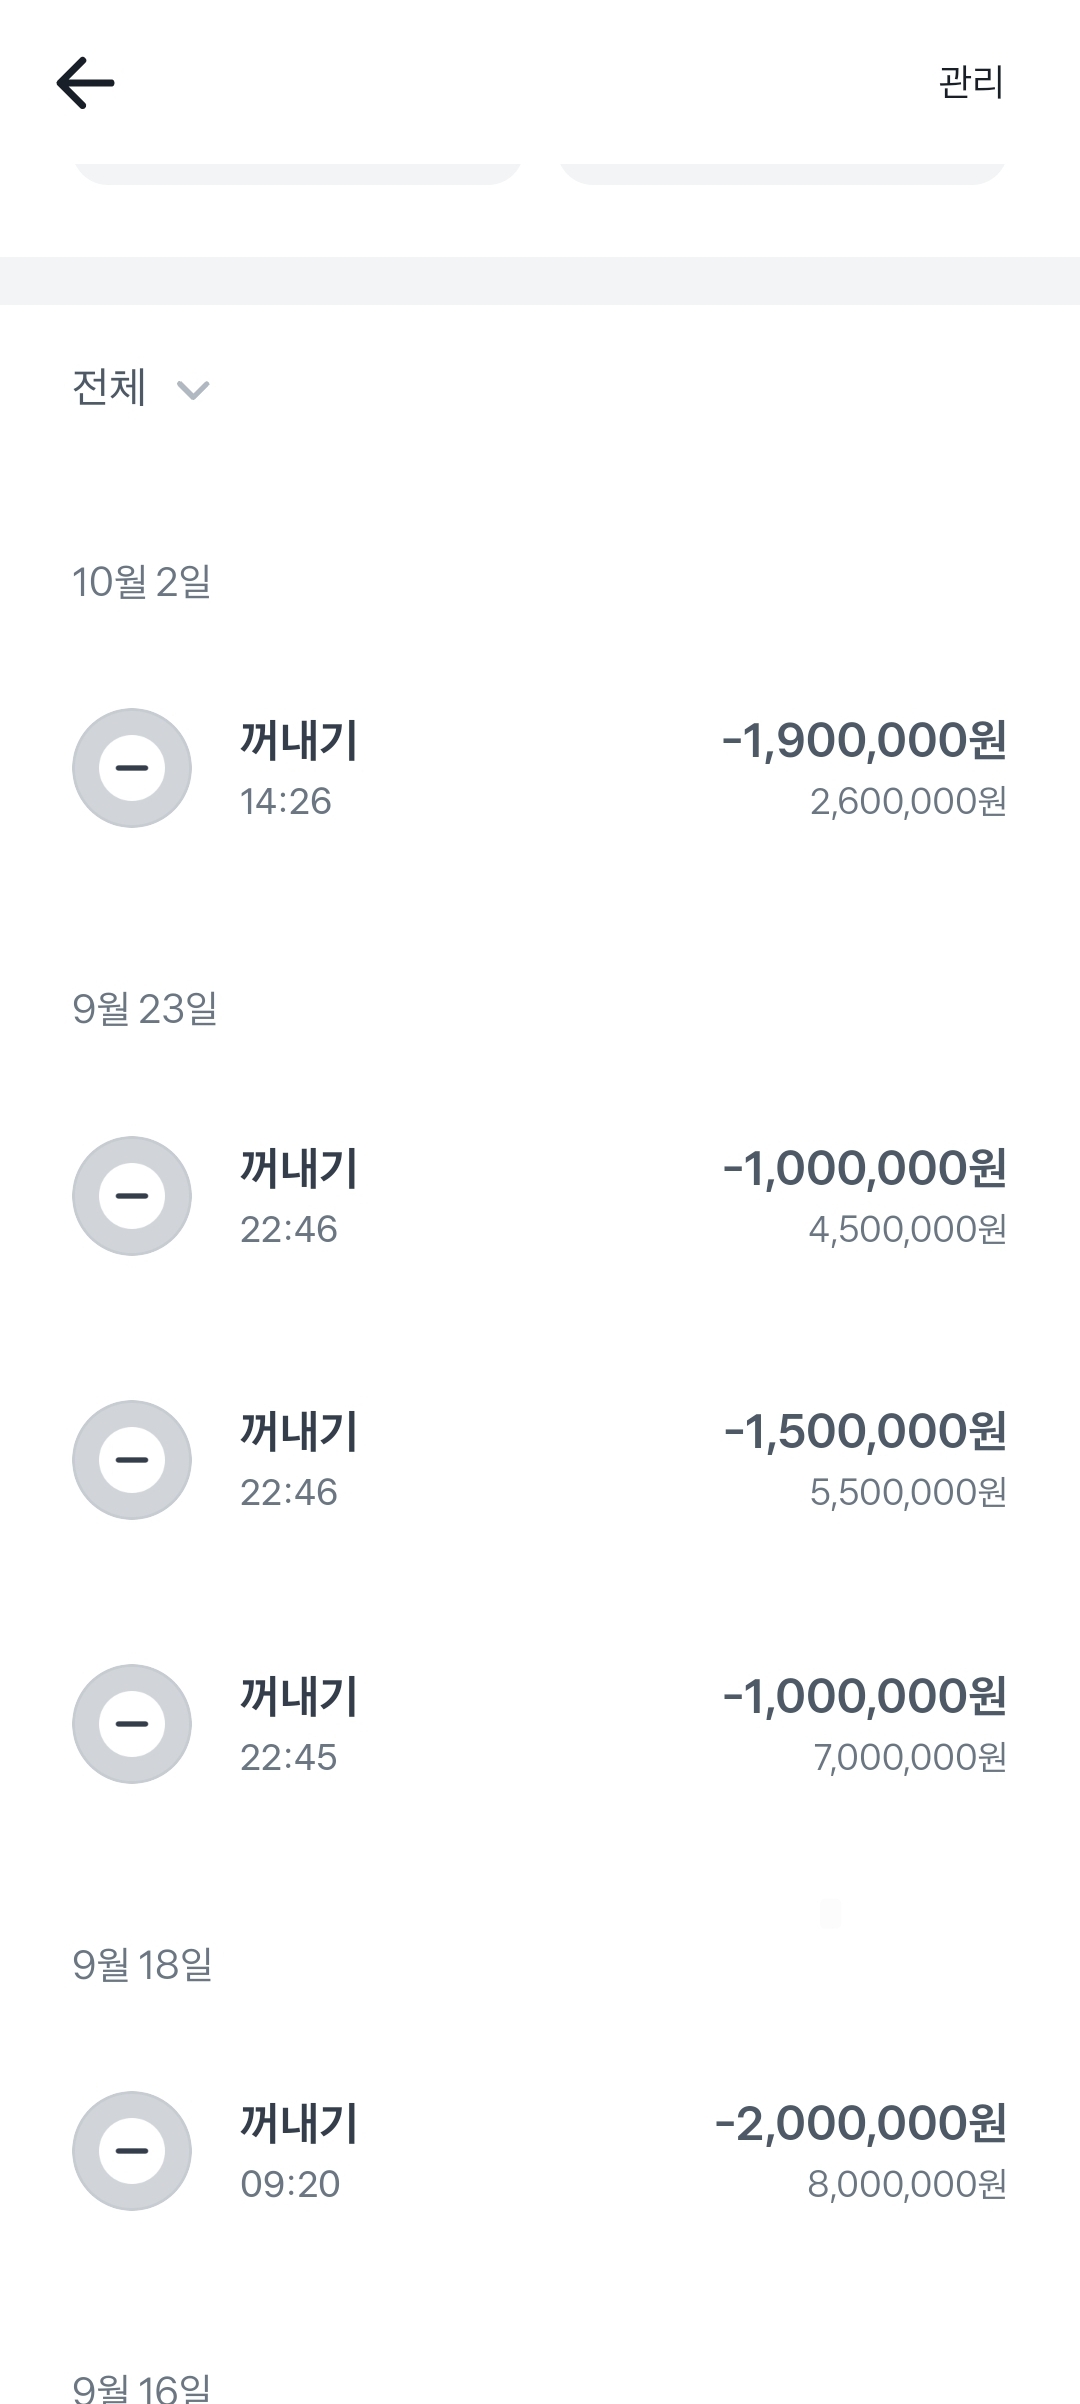The image size is (1080, 2404).
Task: Select the -2,000,000원 transaction amount
Action: (x=860, y=2123)
